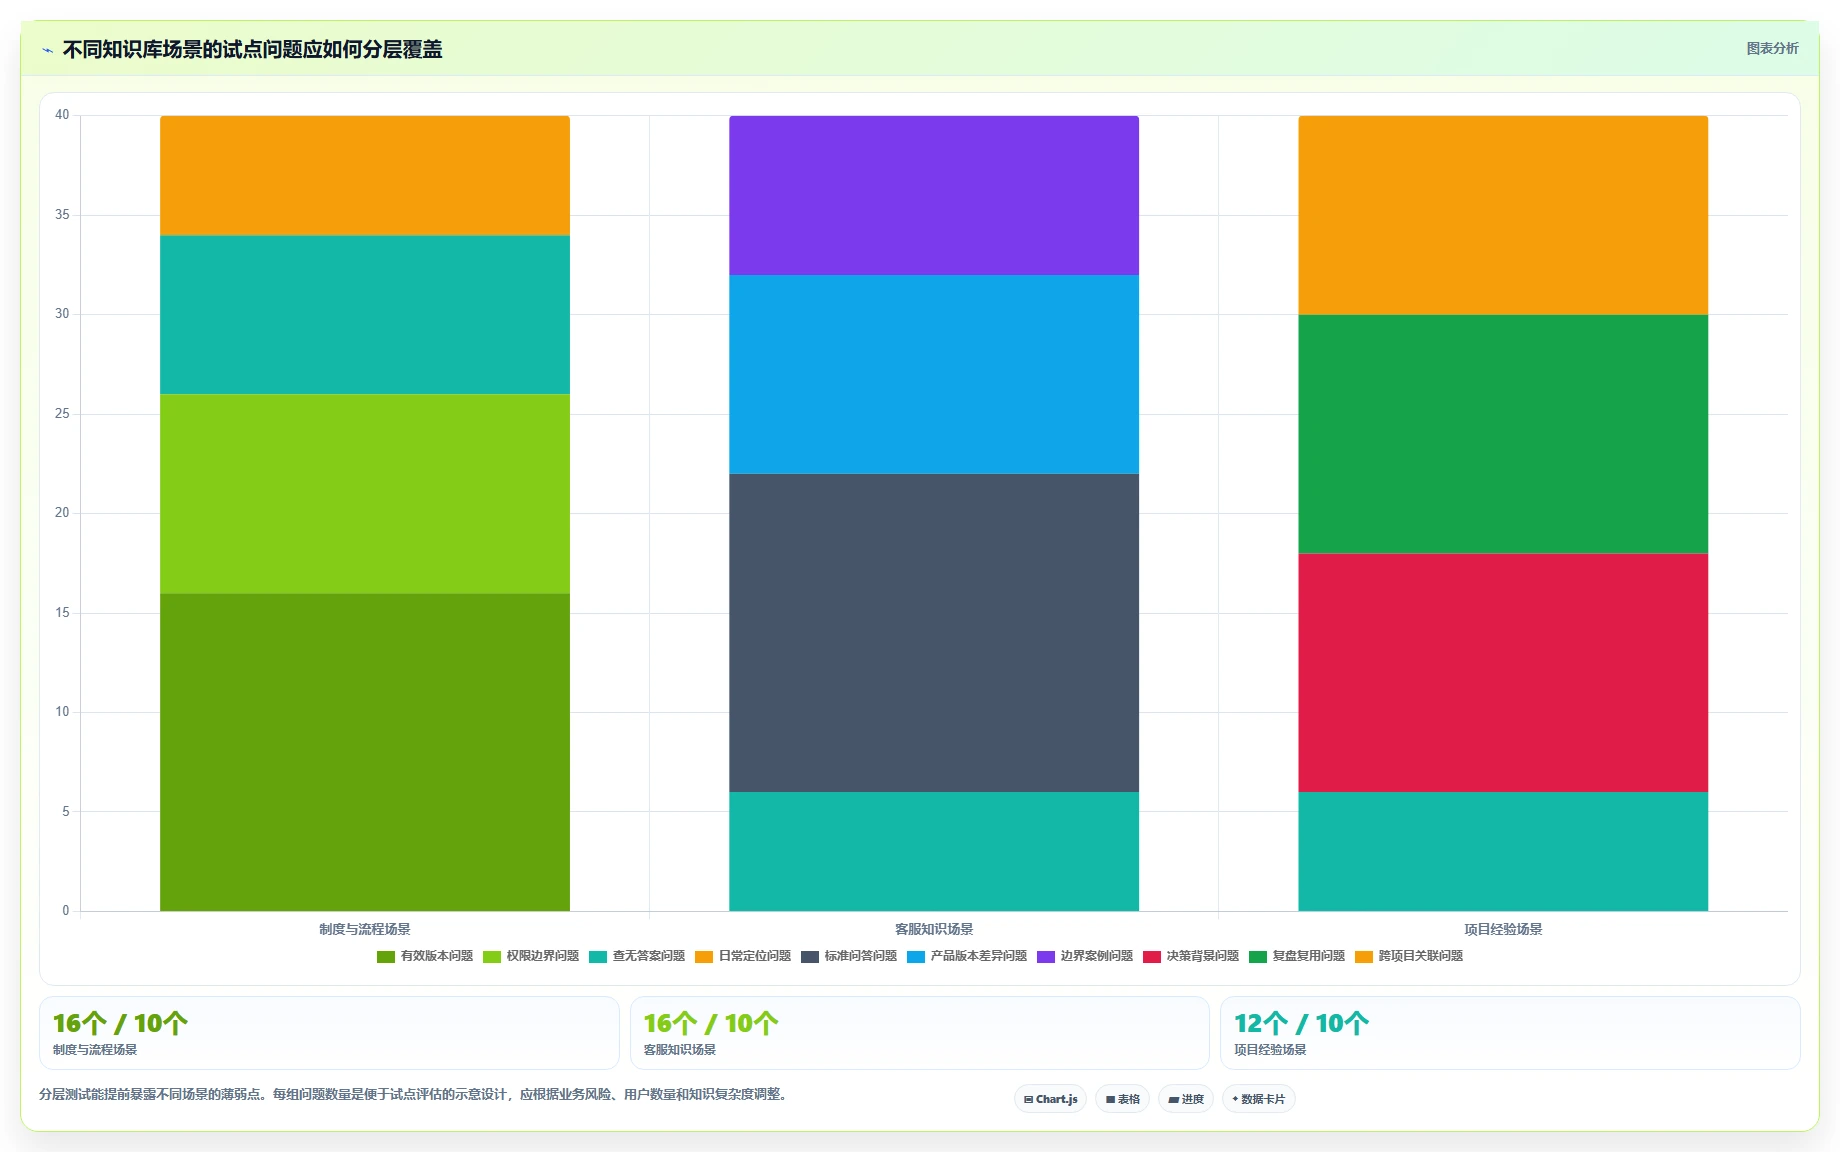The image size is (1840, 1152).
Task: Click y-axis tick label 25
Action: (62, 414)
